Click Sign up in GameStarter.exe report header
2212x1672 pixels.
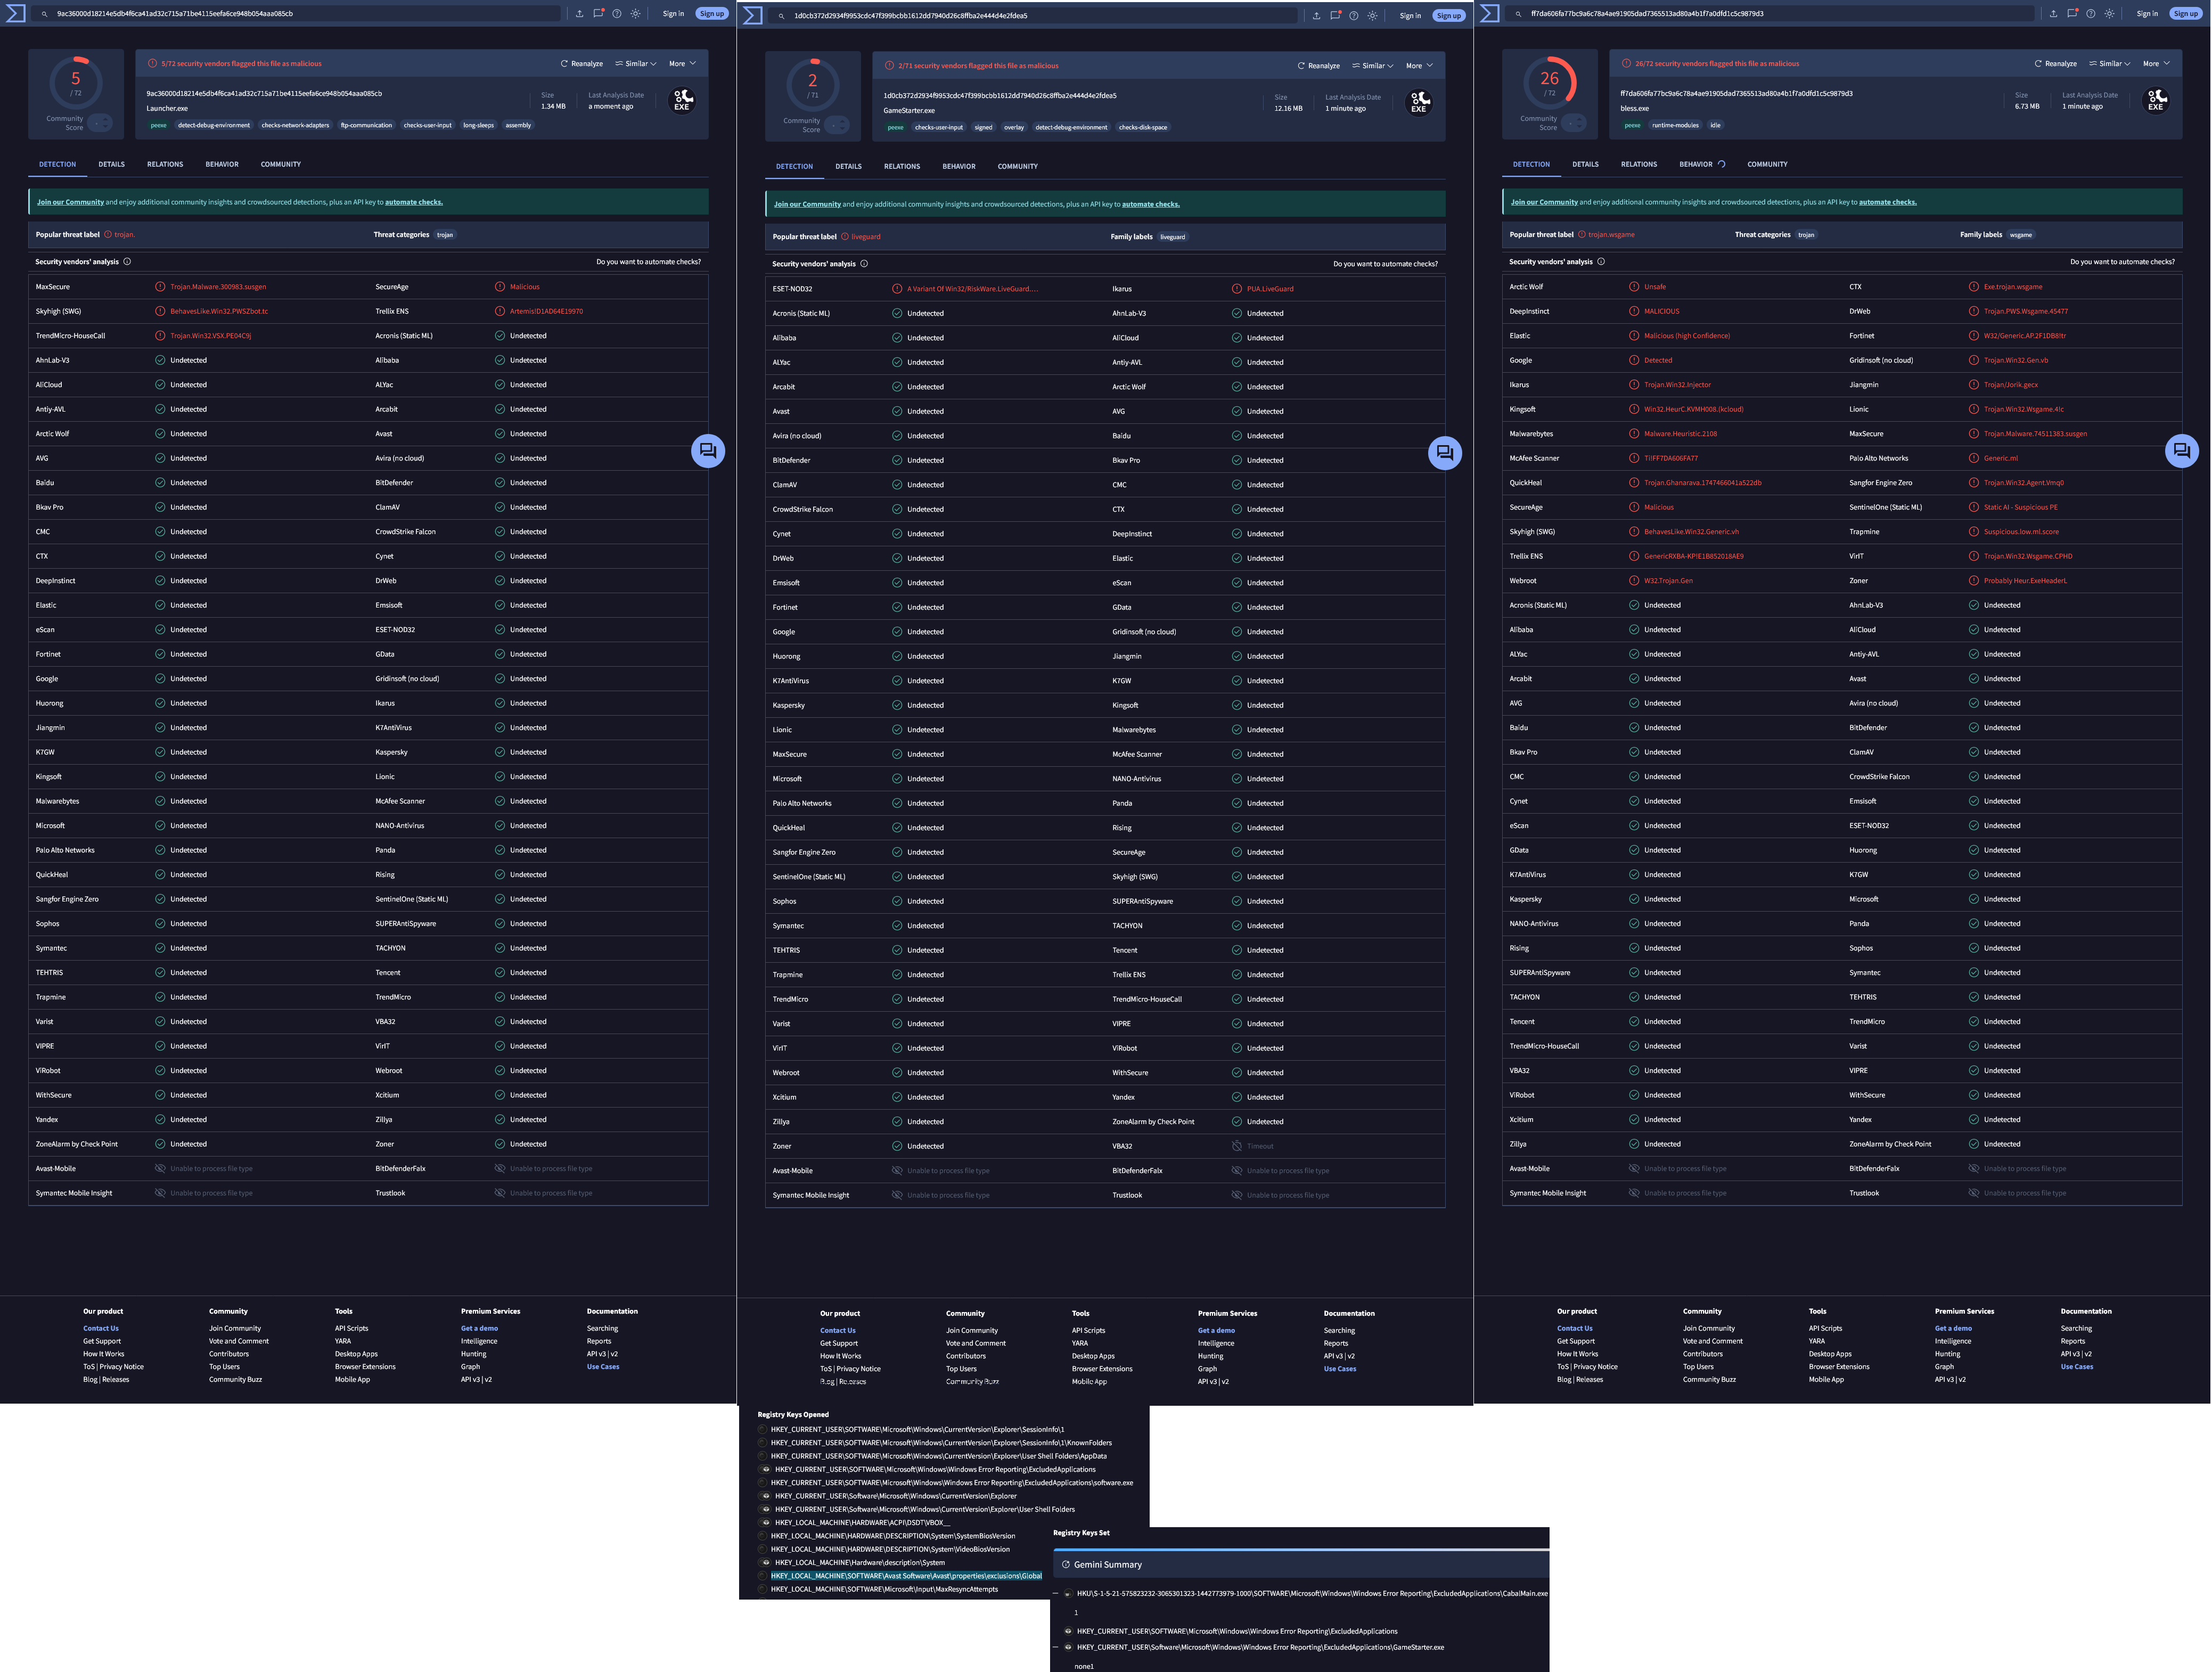click(x=1449, y=16)
